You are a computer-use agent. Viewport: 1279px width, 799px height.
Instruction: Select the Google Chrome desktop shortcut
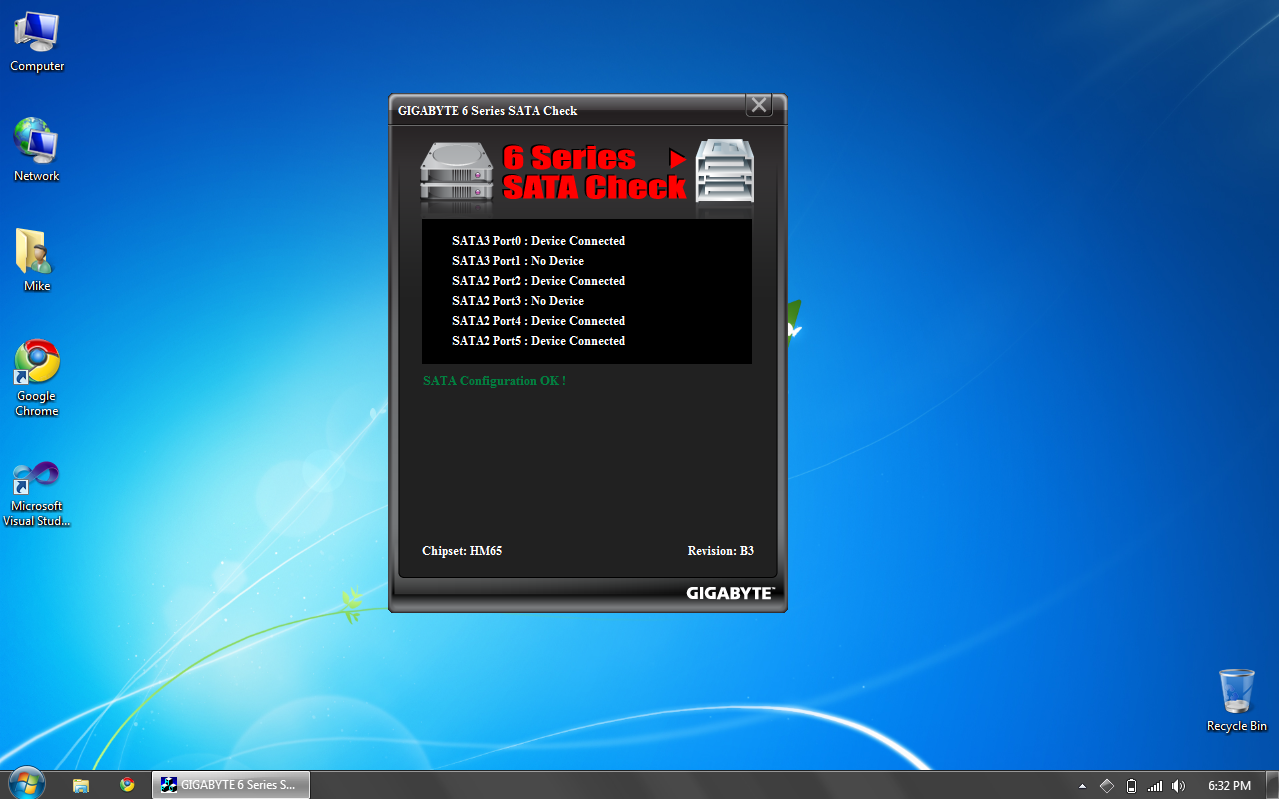coord(37,378)
